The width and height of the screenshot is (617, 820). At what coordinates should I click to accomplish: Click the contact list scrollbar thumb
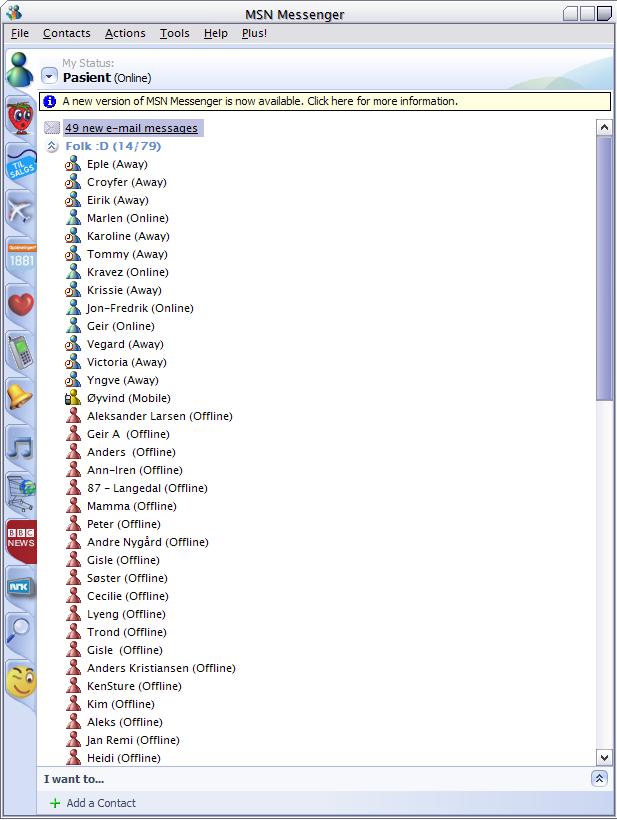pos(604,269)
